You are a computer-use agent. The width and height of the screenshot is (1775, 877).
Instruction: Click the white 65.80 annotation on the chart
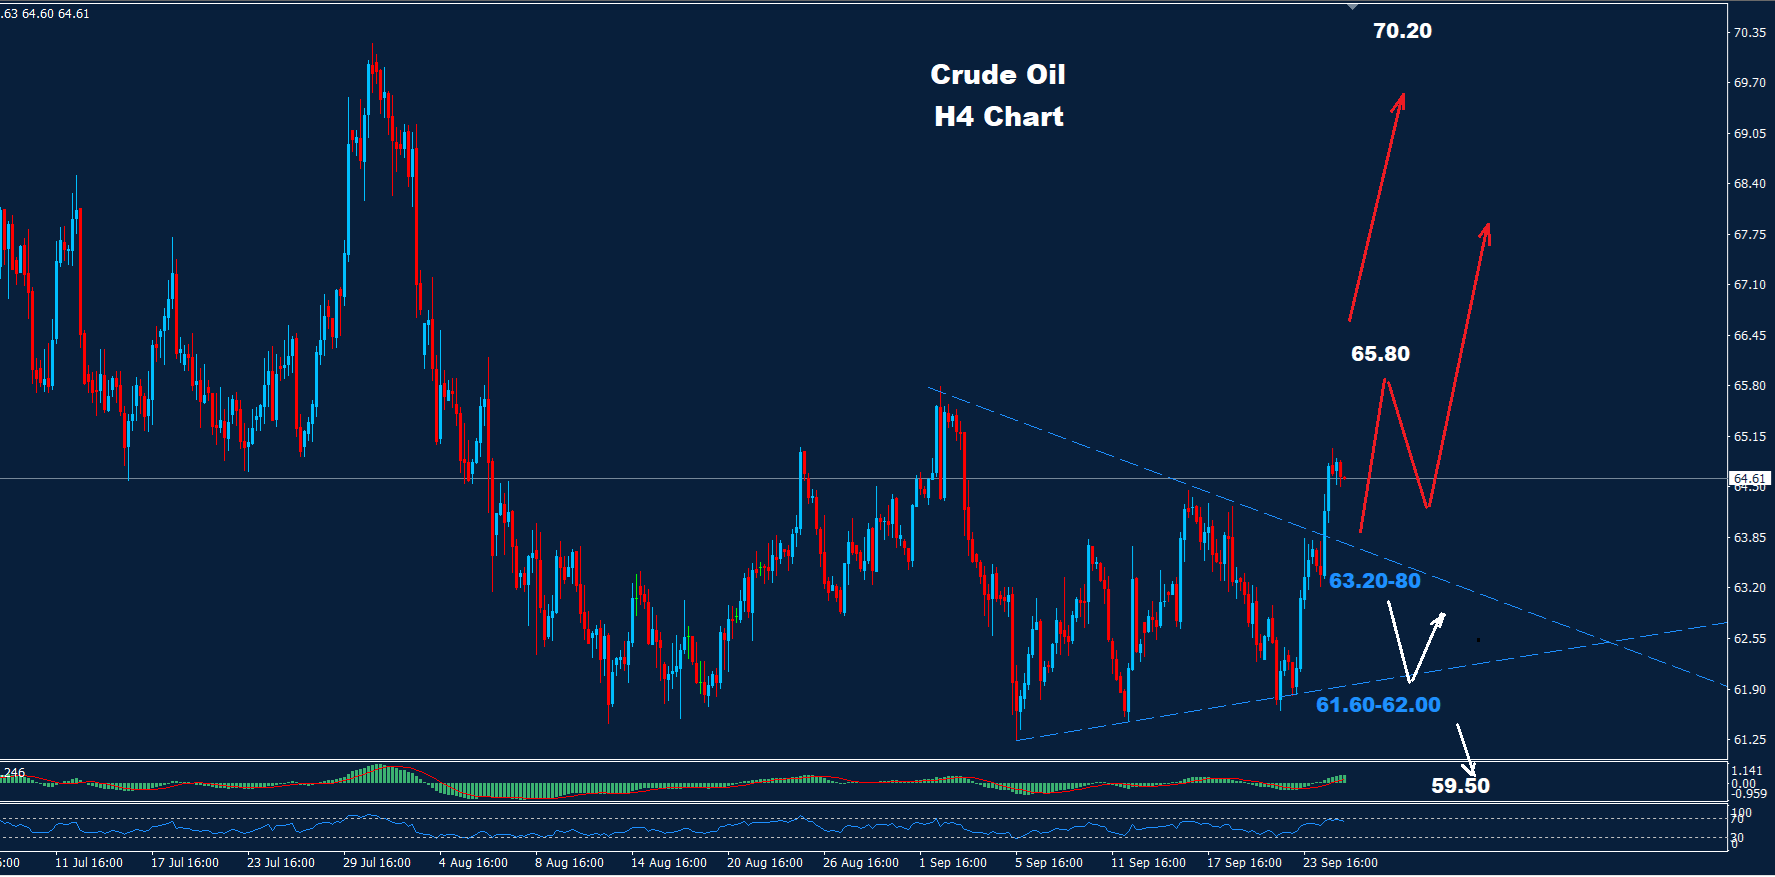[1380, 354]
